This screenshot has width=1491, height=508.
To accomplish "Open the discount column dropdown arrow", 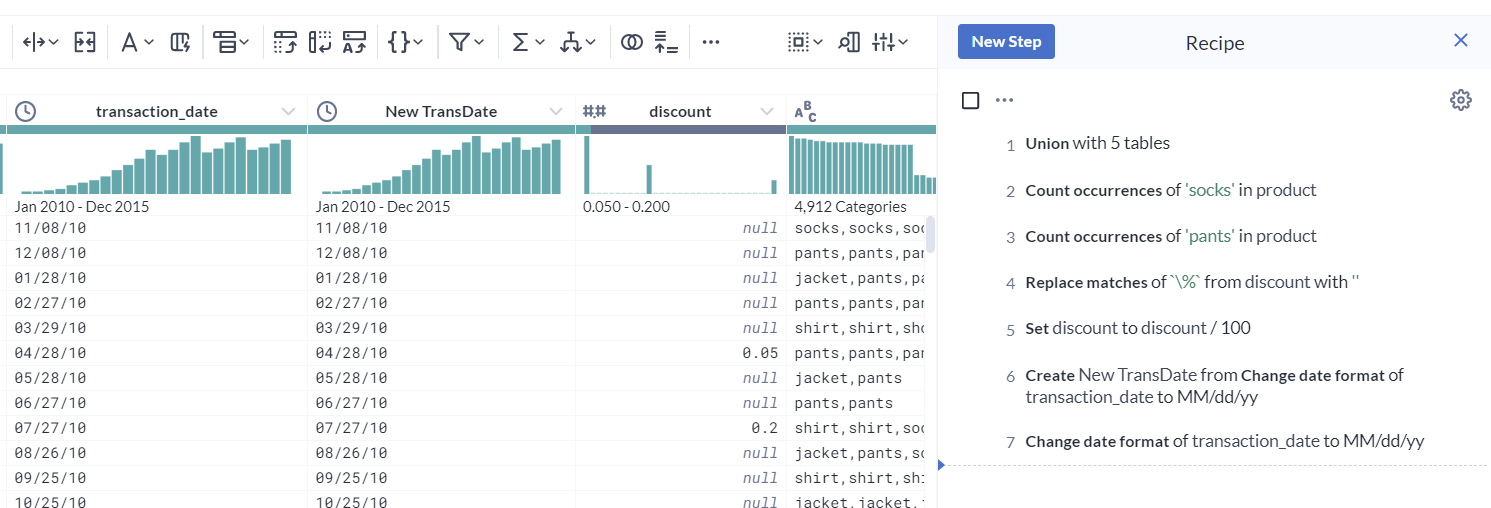I will point(767,111).
